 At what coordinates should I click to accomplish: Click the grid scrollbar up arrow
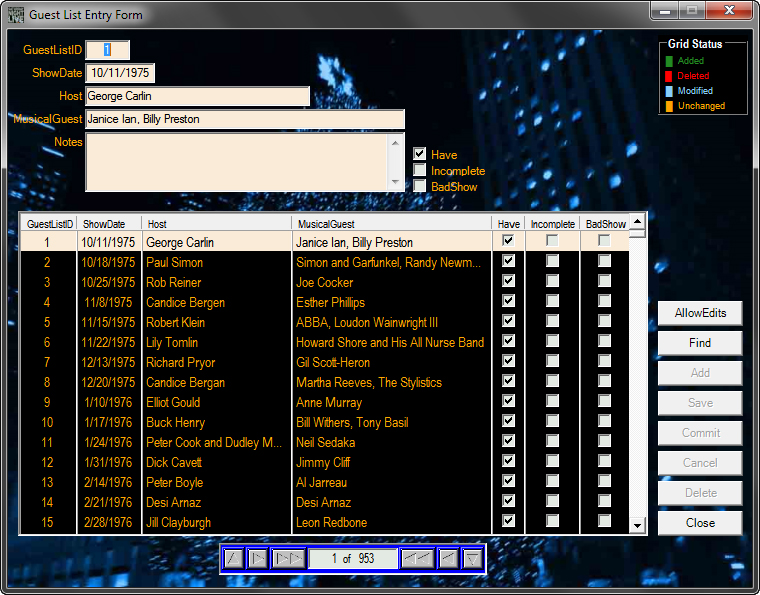tap(637, 220)
